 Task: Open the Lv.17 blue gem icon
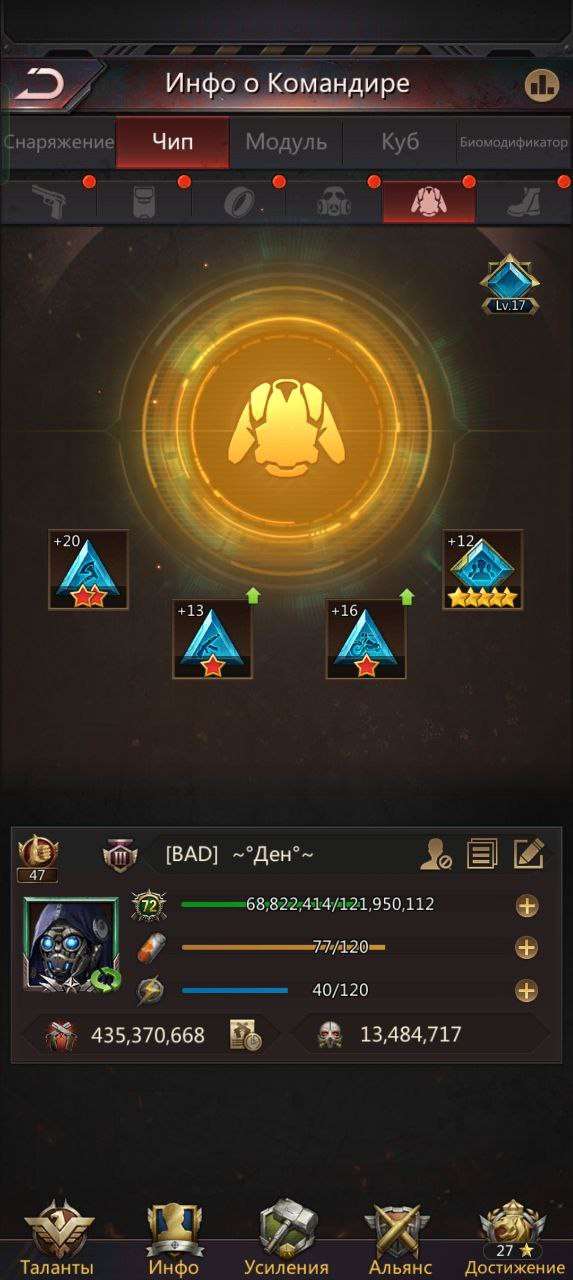coord(510,284)
